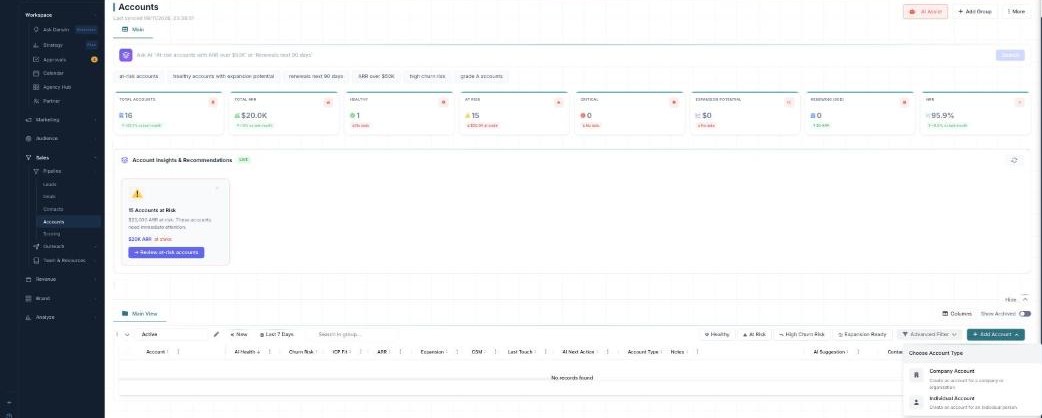
Task: Select 'high churn risk' chip
Action: (x=427, y=76)
